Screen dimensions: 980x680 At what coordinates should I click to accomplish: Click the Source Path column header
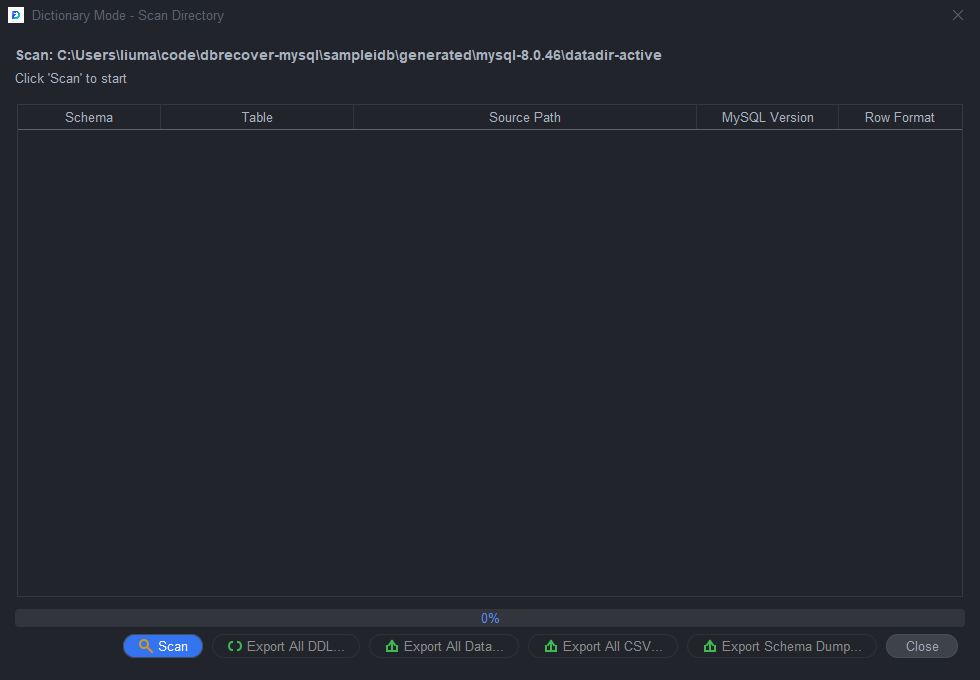click(x=525, y=118)
